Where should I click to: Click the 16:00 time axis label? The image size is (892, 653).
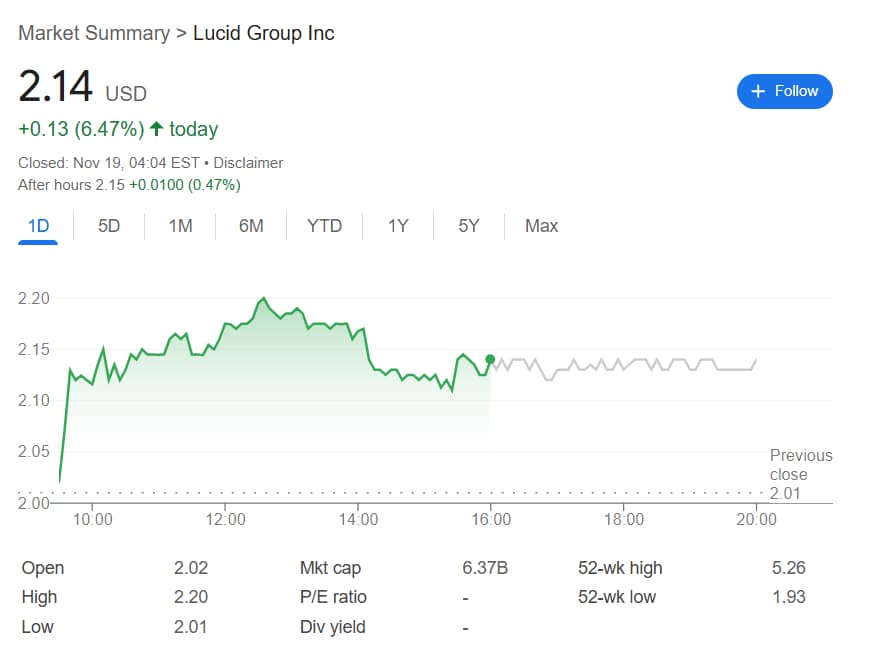[x=491, y=519]
